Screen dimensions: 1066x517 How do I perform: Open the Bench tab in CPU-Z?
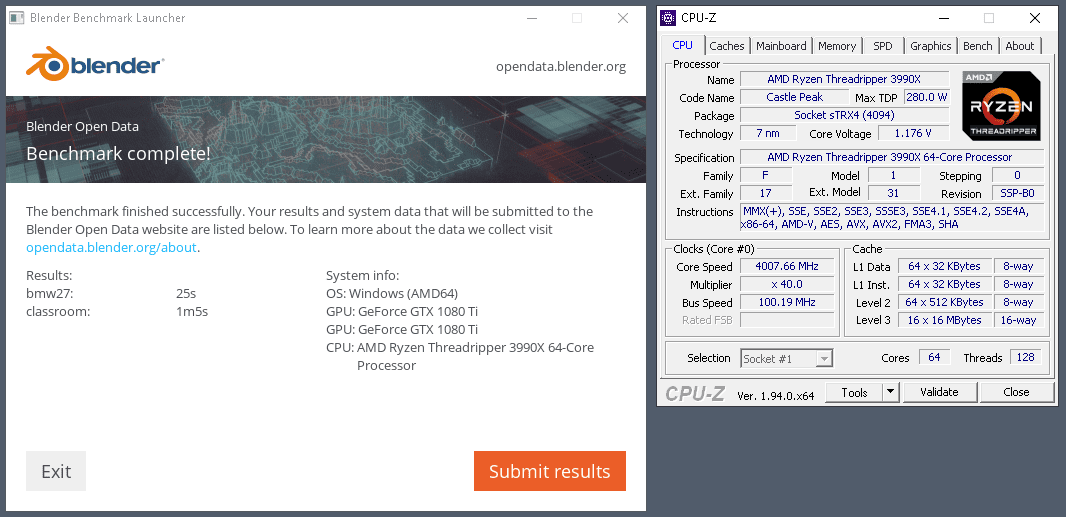978,46
